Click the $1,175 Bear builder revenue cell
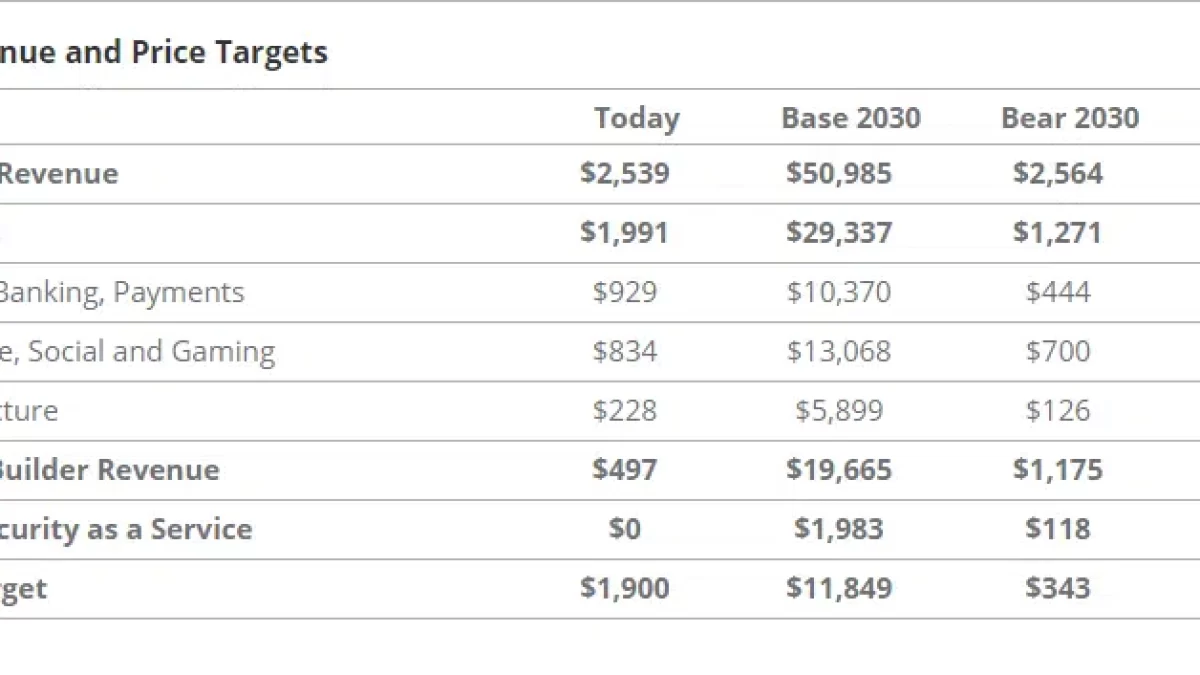Screen dimensions: 1200x675 click(1057, 470)
